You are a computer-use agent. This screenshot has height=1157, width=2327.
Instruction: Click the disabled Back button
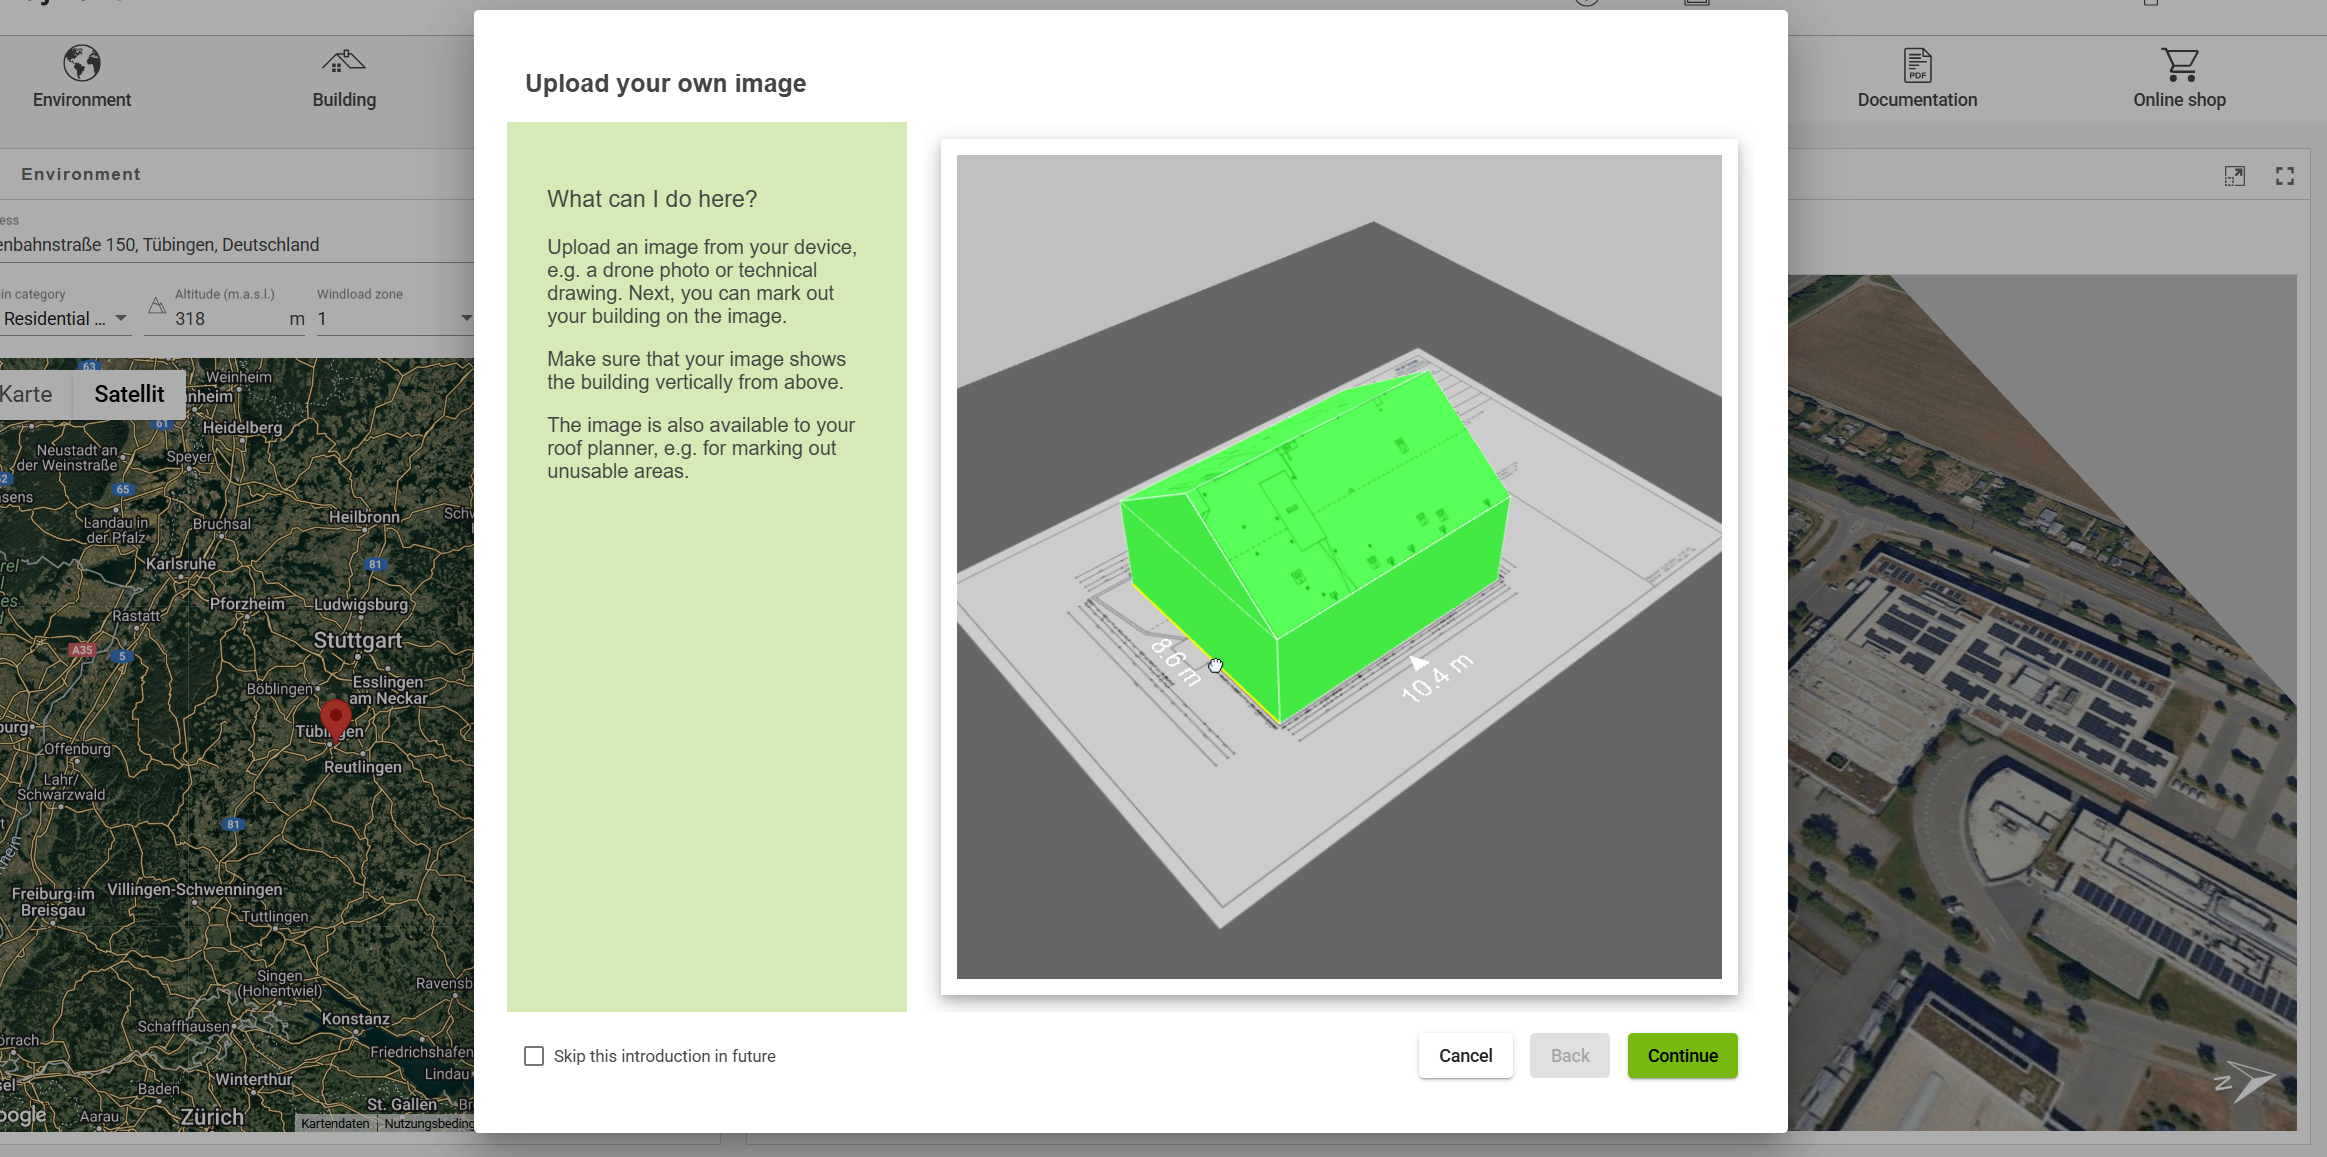[x=1569, y=1055]
